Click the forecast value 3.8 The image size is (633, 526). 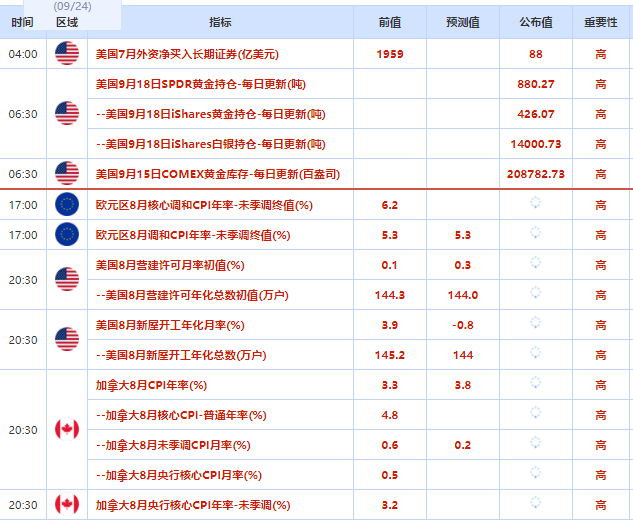coord(463,386)
